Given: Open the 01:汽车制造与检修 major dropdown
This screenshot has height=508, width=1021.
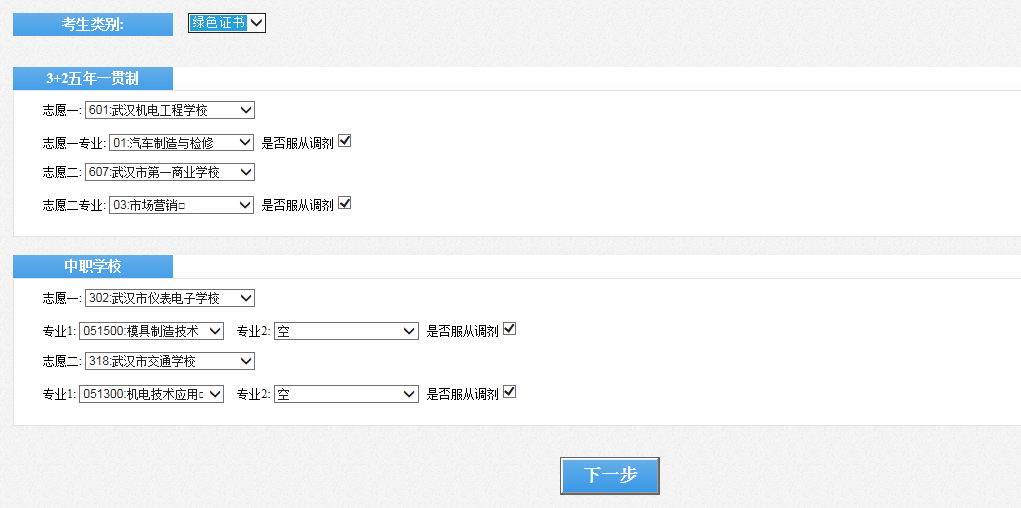Looking at the screenshot, I should (180, 143).
